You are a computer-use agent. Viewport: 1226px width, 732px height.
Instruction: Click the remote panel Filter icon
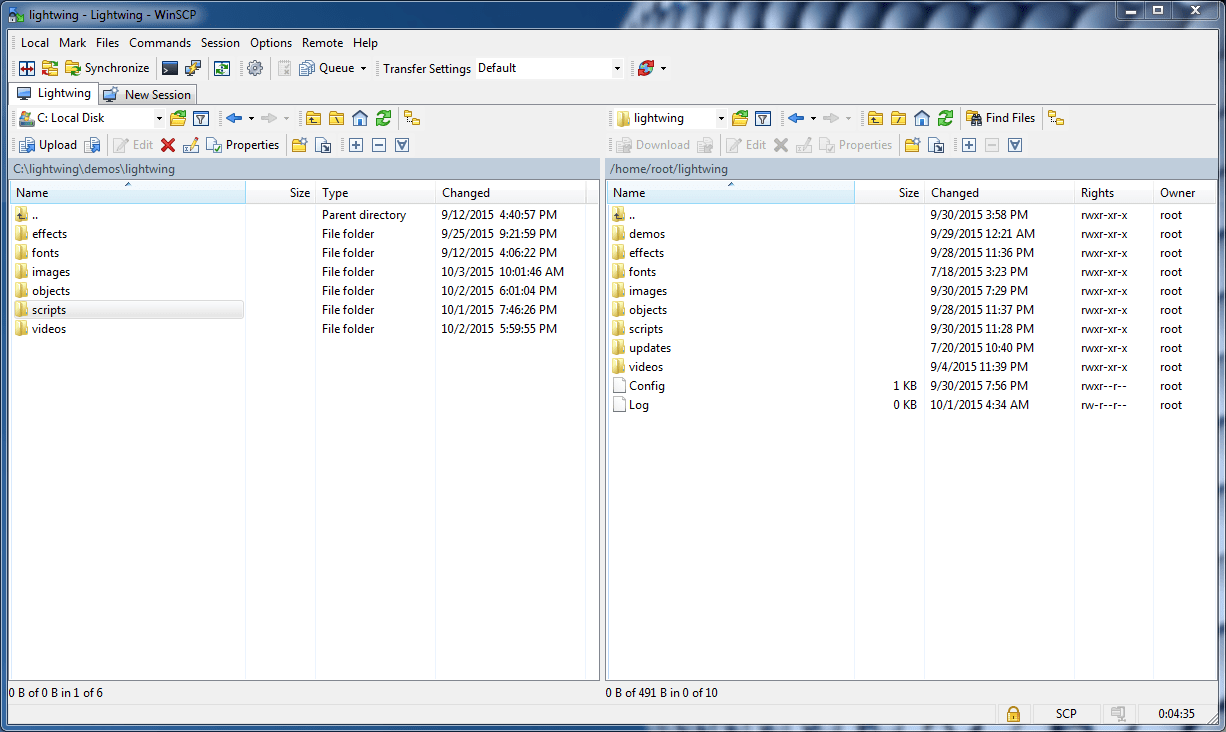coord(763,118)
